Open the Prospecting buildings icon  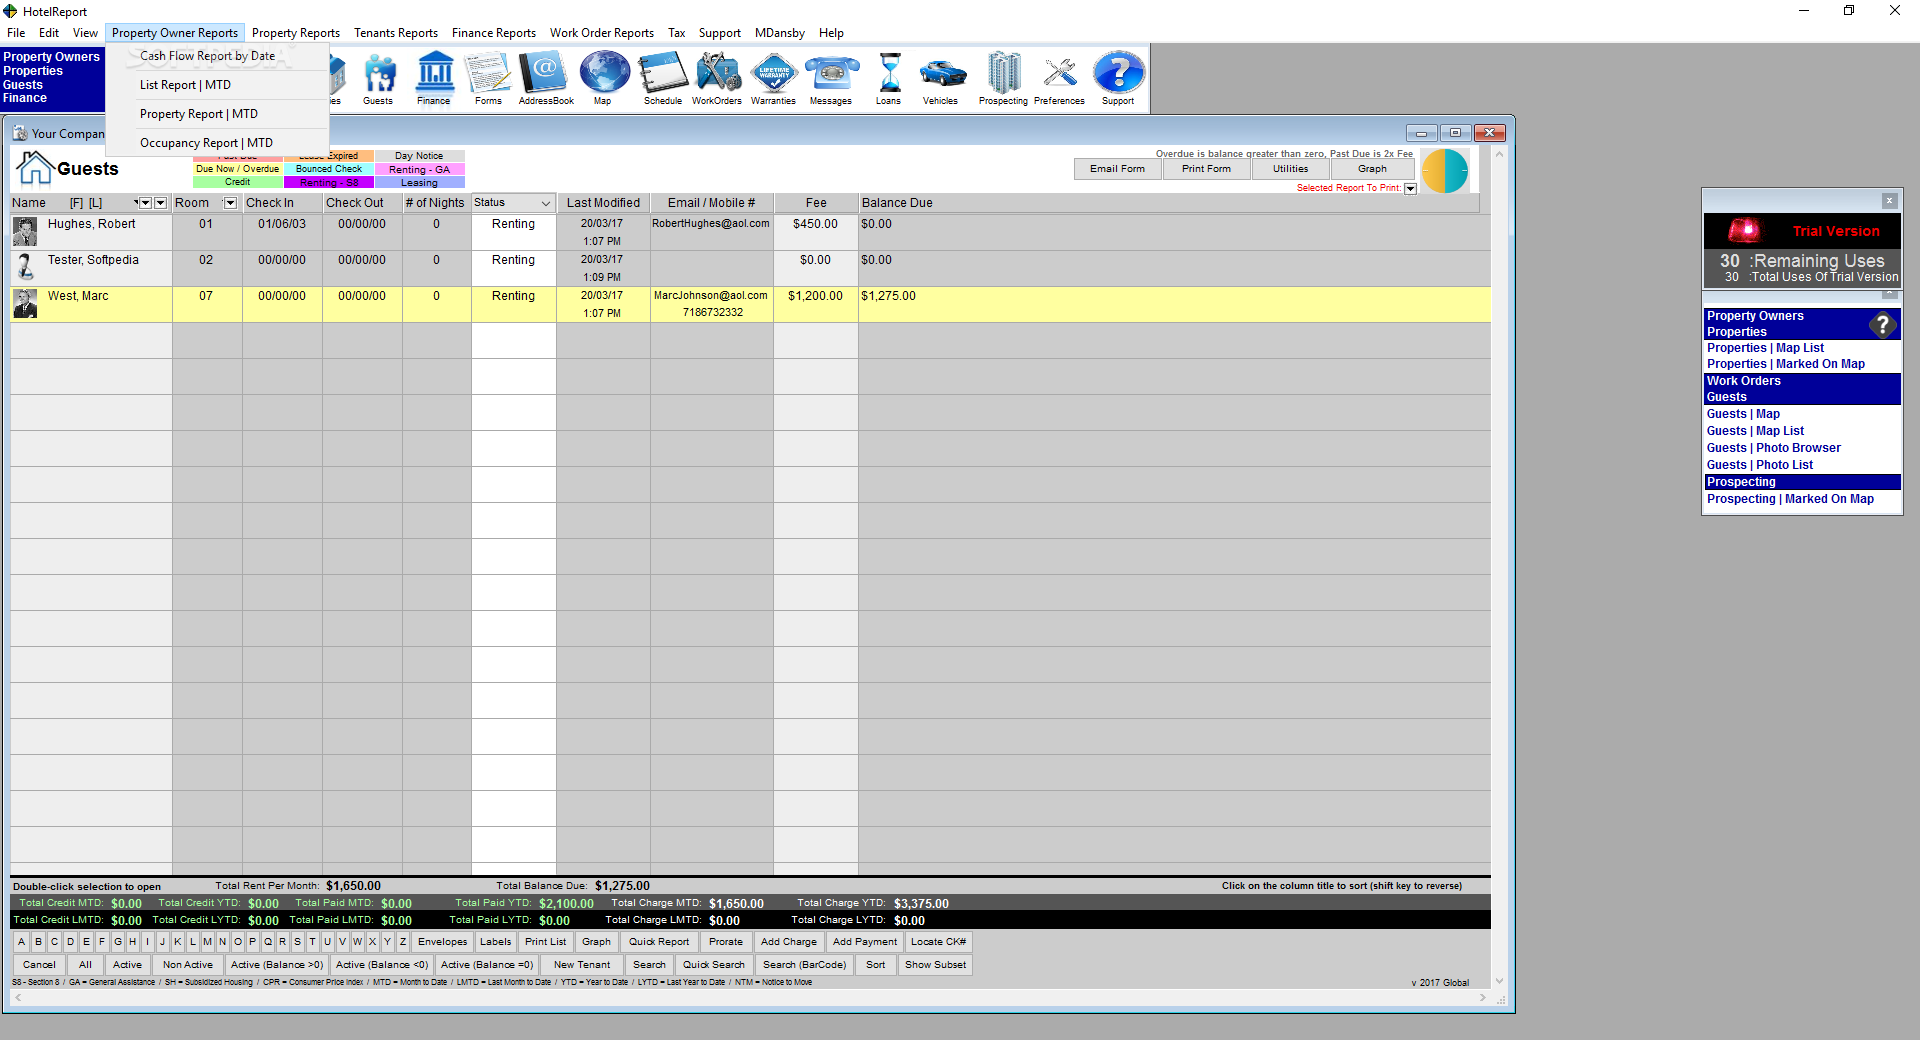(x=1004, y=78)
